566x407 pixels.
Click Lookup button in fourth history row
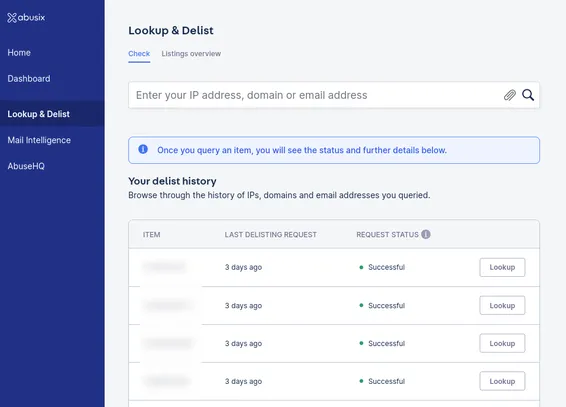(x=502, y=381)
